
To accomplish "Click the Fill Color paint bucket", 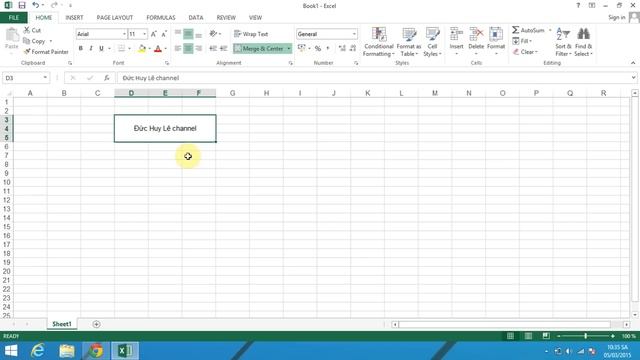I will [142, 48].
